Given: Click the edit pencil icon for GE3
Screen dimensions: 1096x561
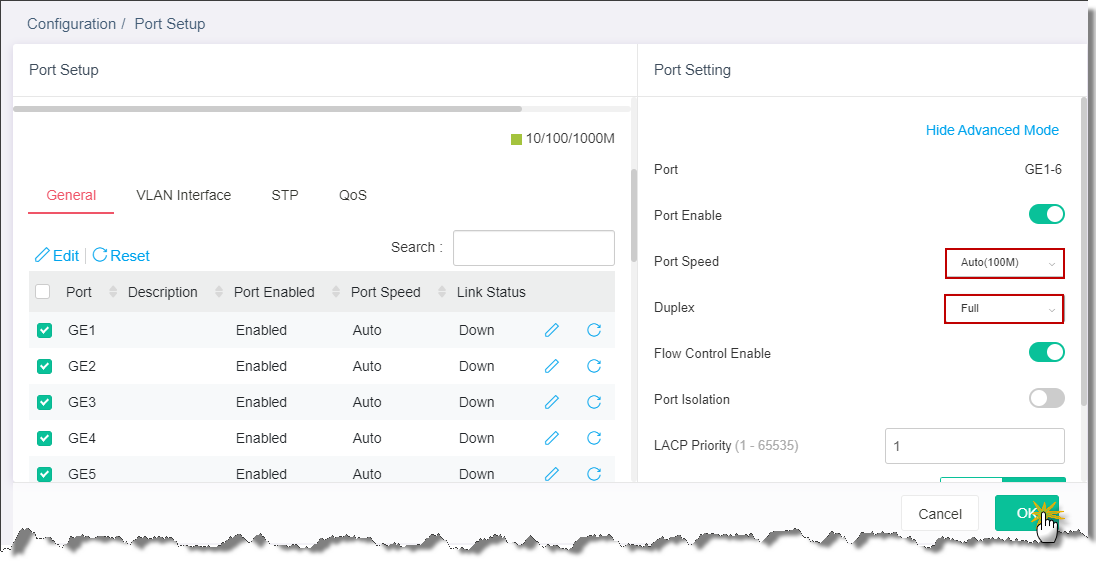Looking at the screenshot, I should (551, 402).
